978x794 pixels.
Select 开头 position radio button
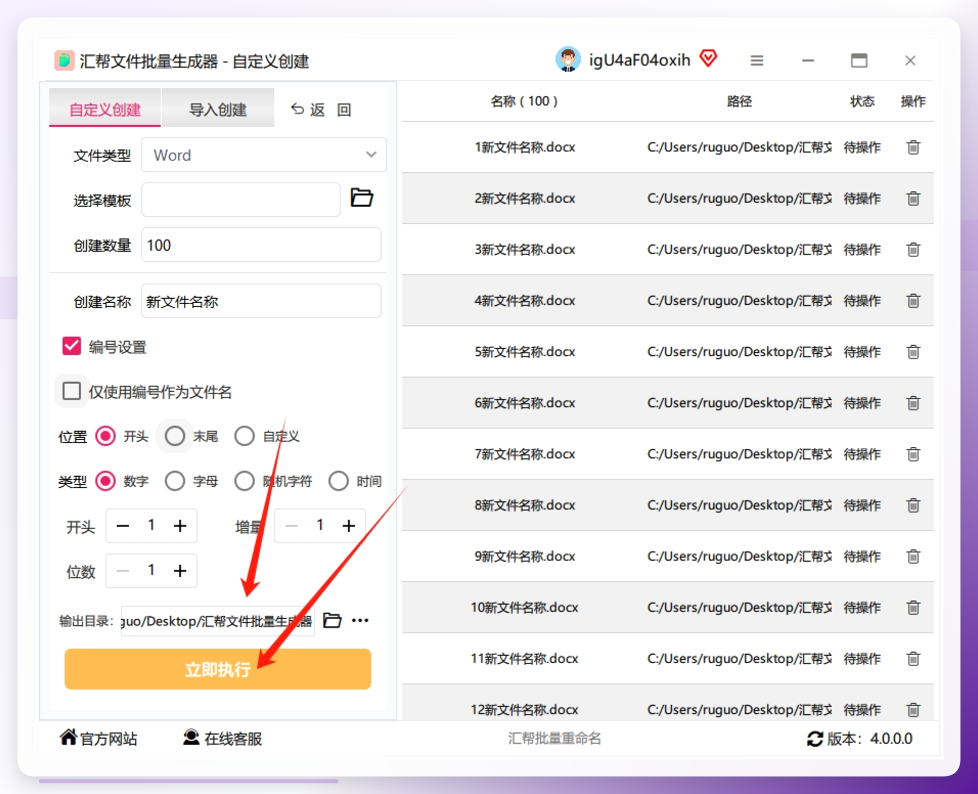[x=105, y=436]
